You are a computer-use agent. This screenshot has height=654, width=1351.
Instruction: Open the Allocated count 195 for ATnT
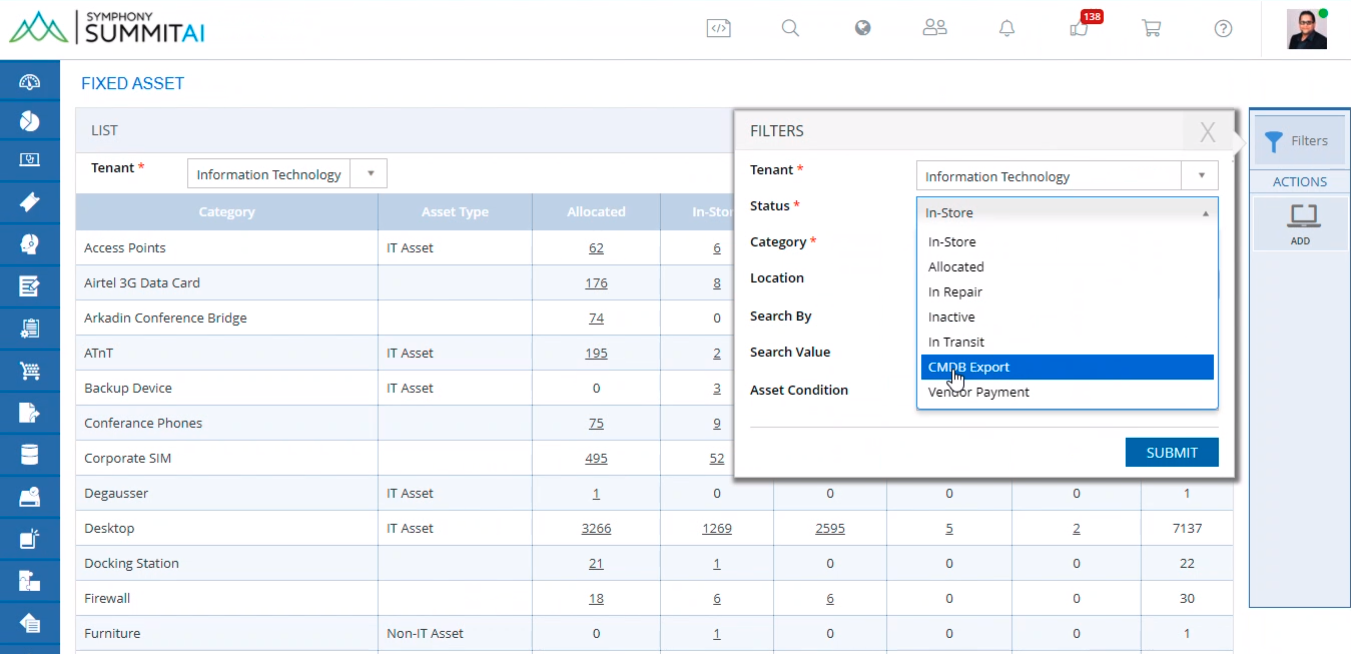click(x=596, y=353)
